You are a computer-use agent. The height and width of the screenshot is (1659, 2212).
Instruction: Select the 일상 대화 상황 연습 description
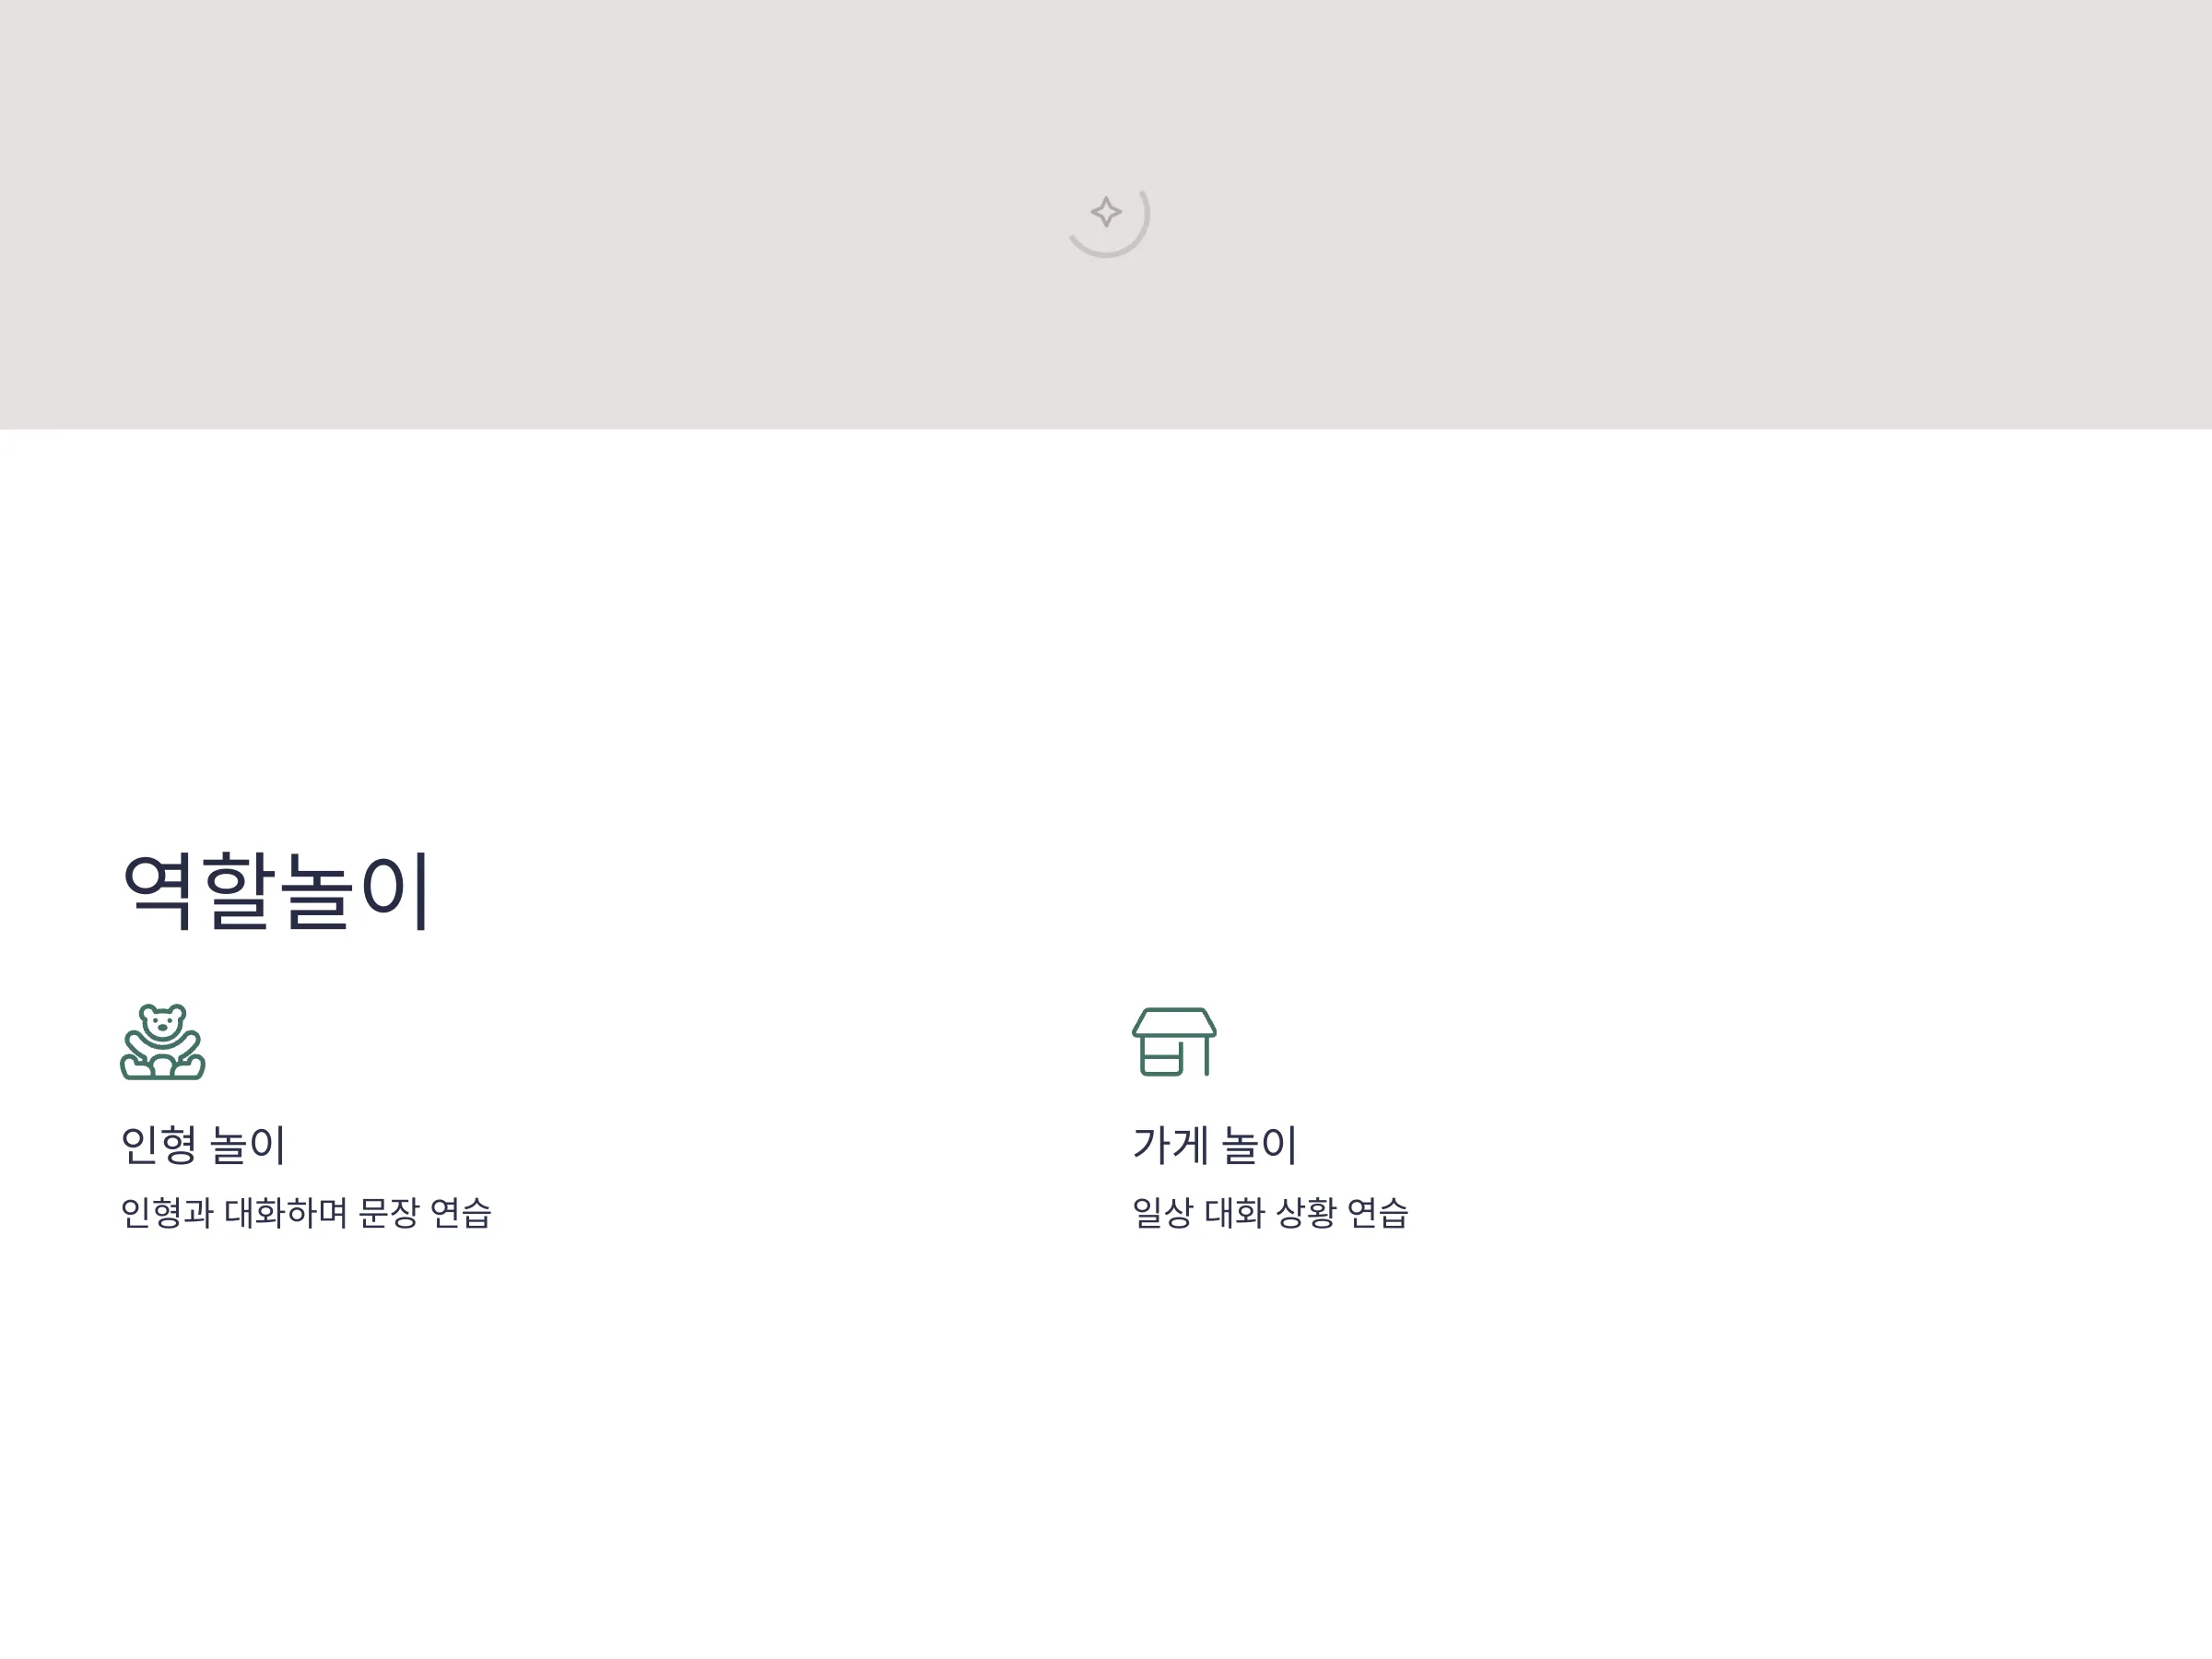coord(1270,1213)
